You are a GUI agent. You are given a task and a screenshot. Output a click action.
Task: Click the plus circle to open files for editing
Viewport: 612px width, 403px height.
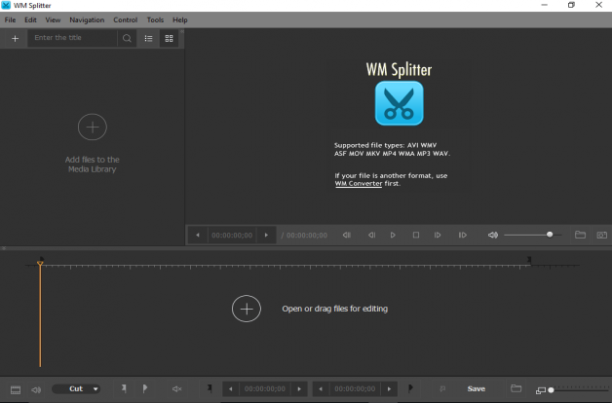246,309
